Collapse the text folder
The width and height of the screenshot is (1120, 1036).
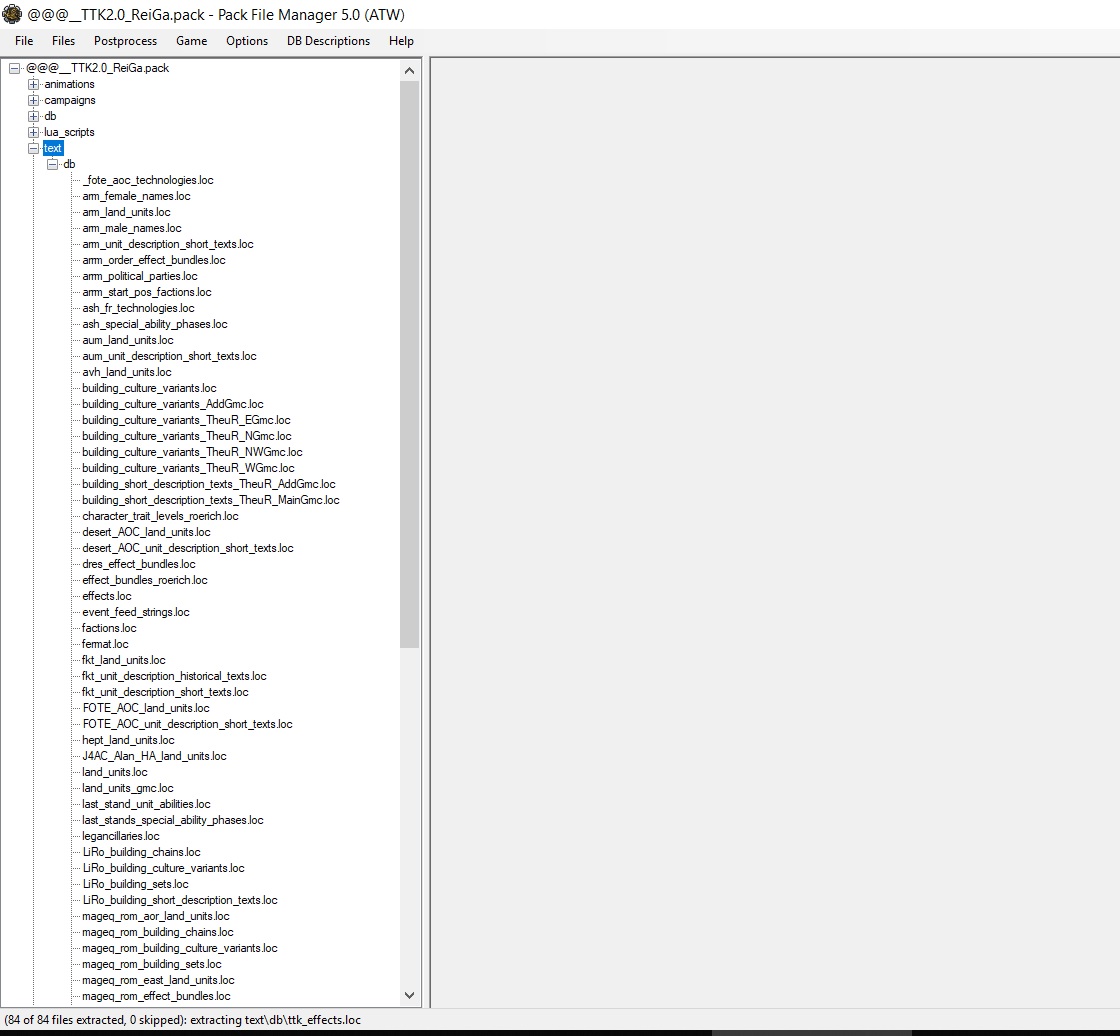coord(34,149)
